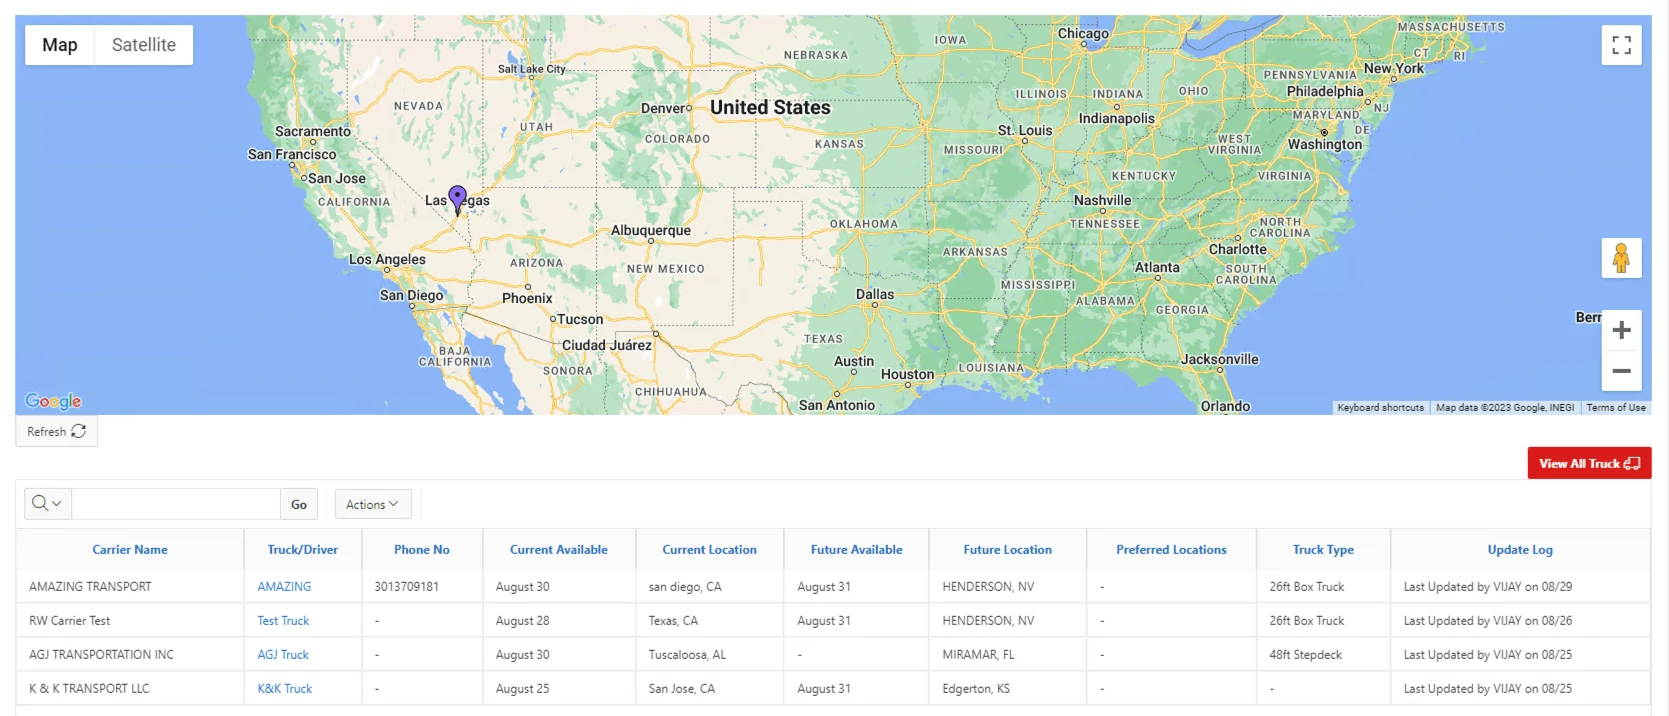The height and width of the screenshot is (716, 1669).
Task: Focus the report search input field
Action: (176, 504)
